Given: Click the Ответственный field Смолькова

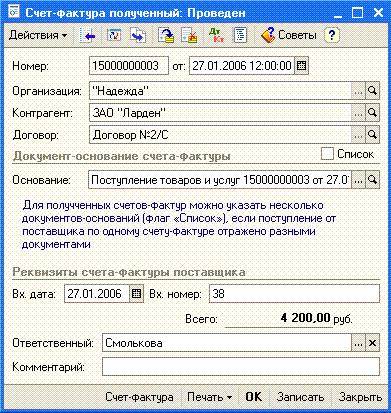Looking at the screenshot, I should pyautogui.click(x=227, y=343).
